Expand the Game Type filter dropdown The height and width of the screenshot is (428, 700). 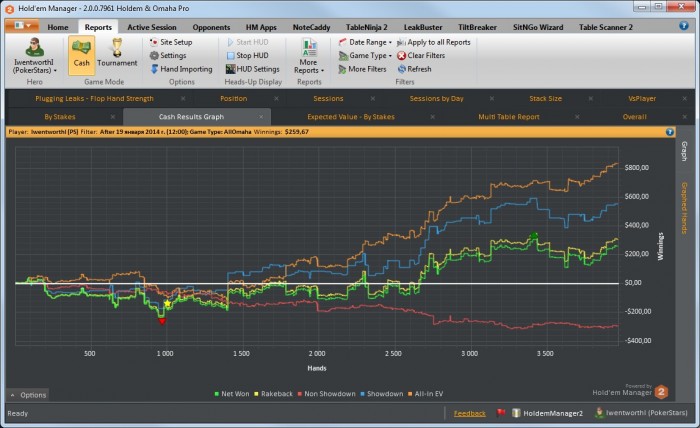(370, 56)
